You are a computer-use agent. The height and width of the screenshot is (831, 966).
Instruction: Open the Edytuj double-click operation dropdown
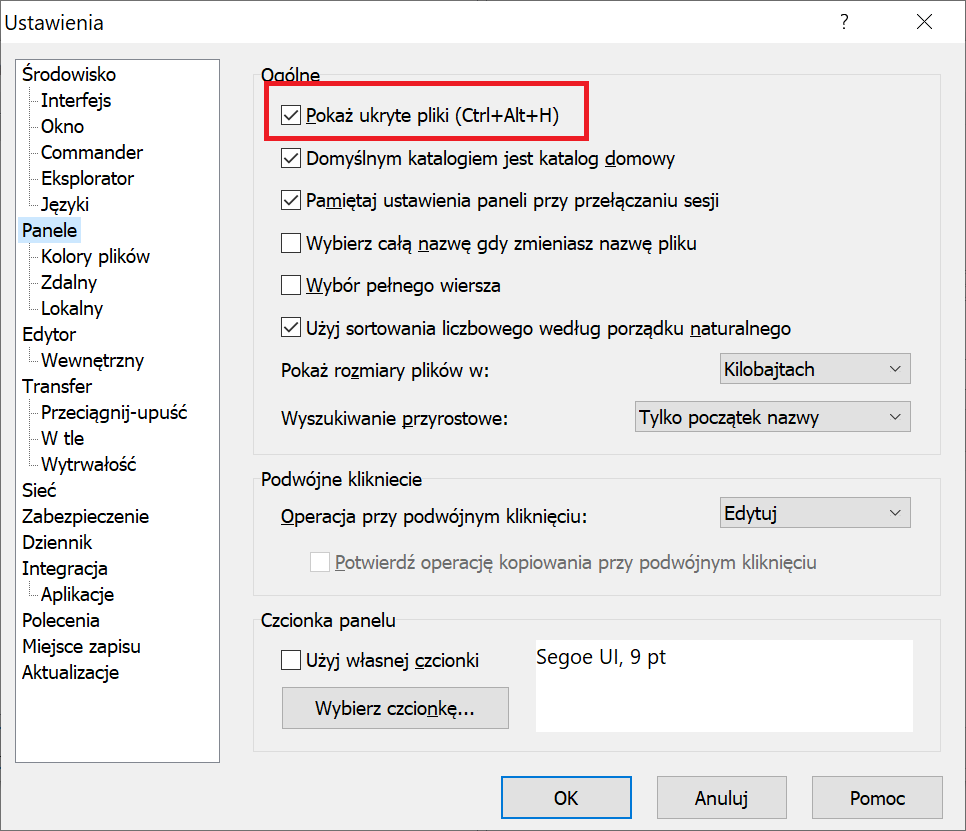[814, 514]
